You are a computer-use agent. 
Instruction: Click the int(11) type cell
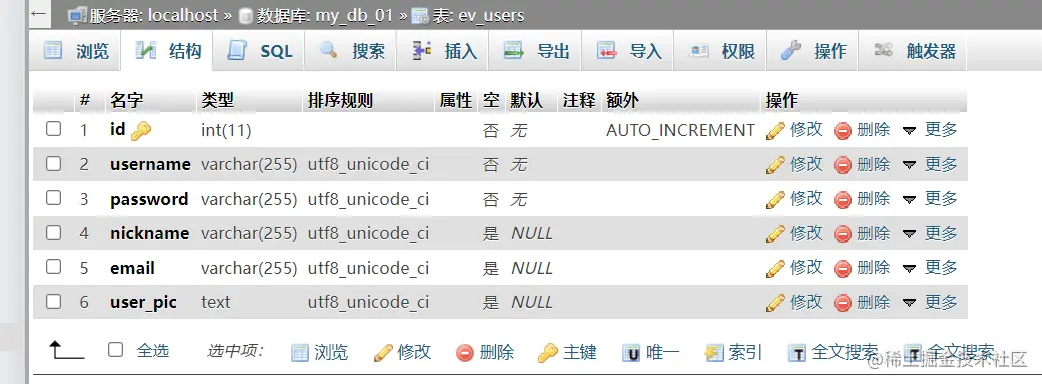(x=226, y=131)
